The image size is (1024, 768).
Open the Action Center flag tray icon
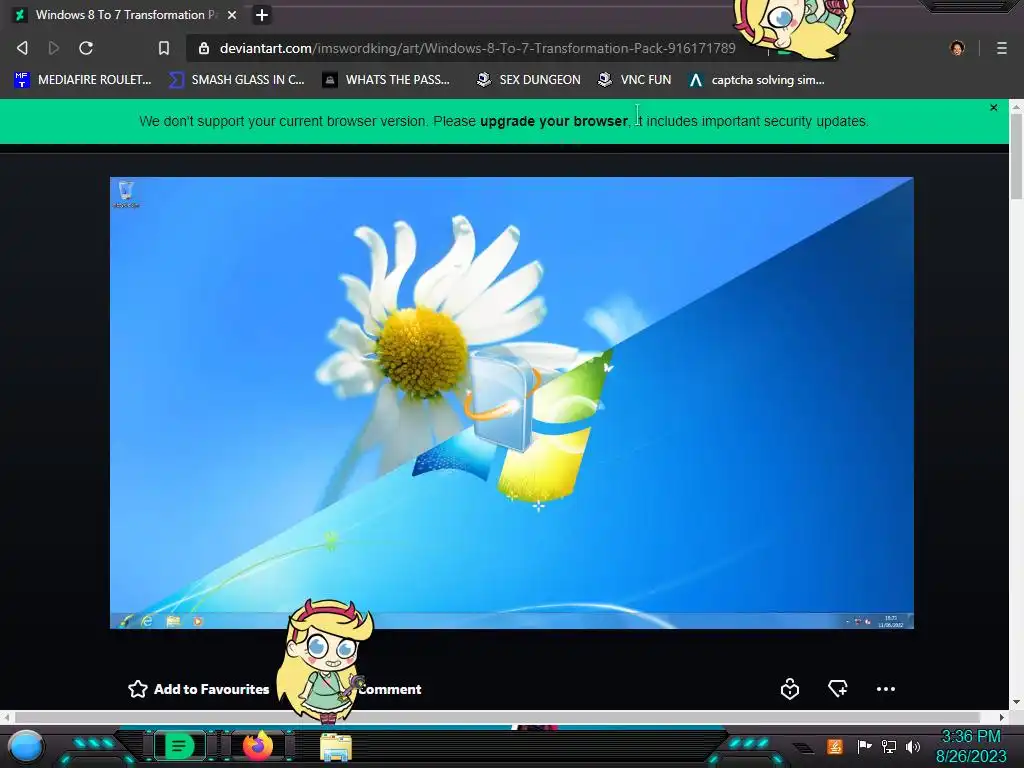[x=865, y=746]
